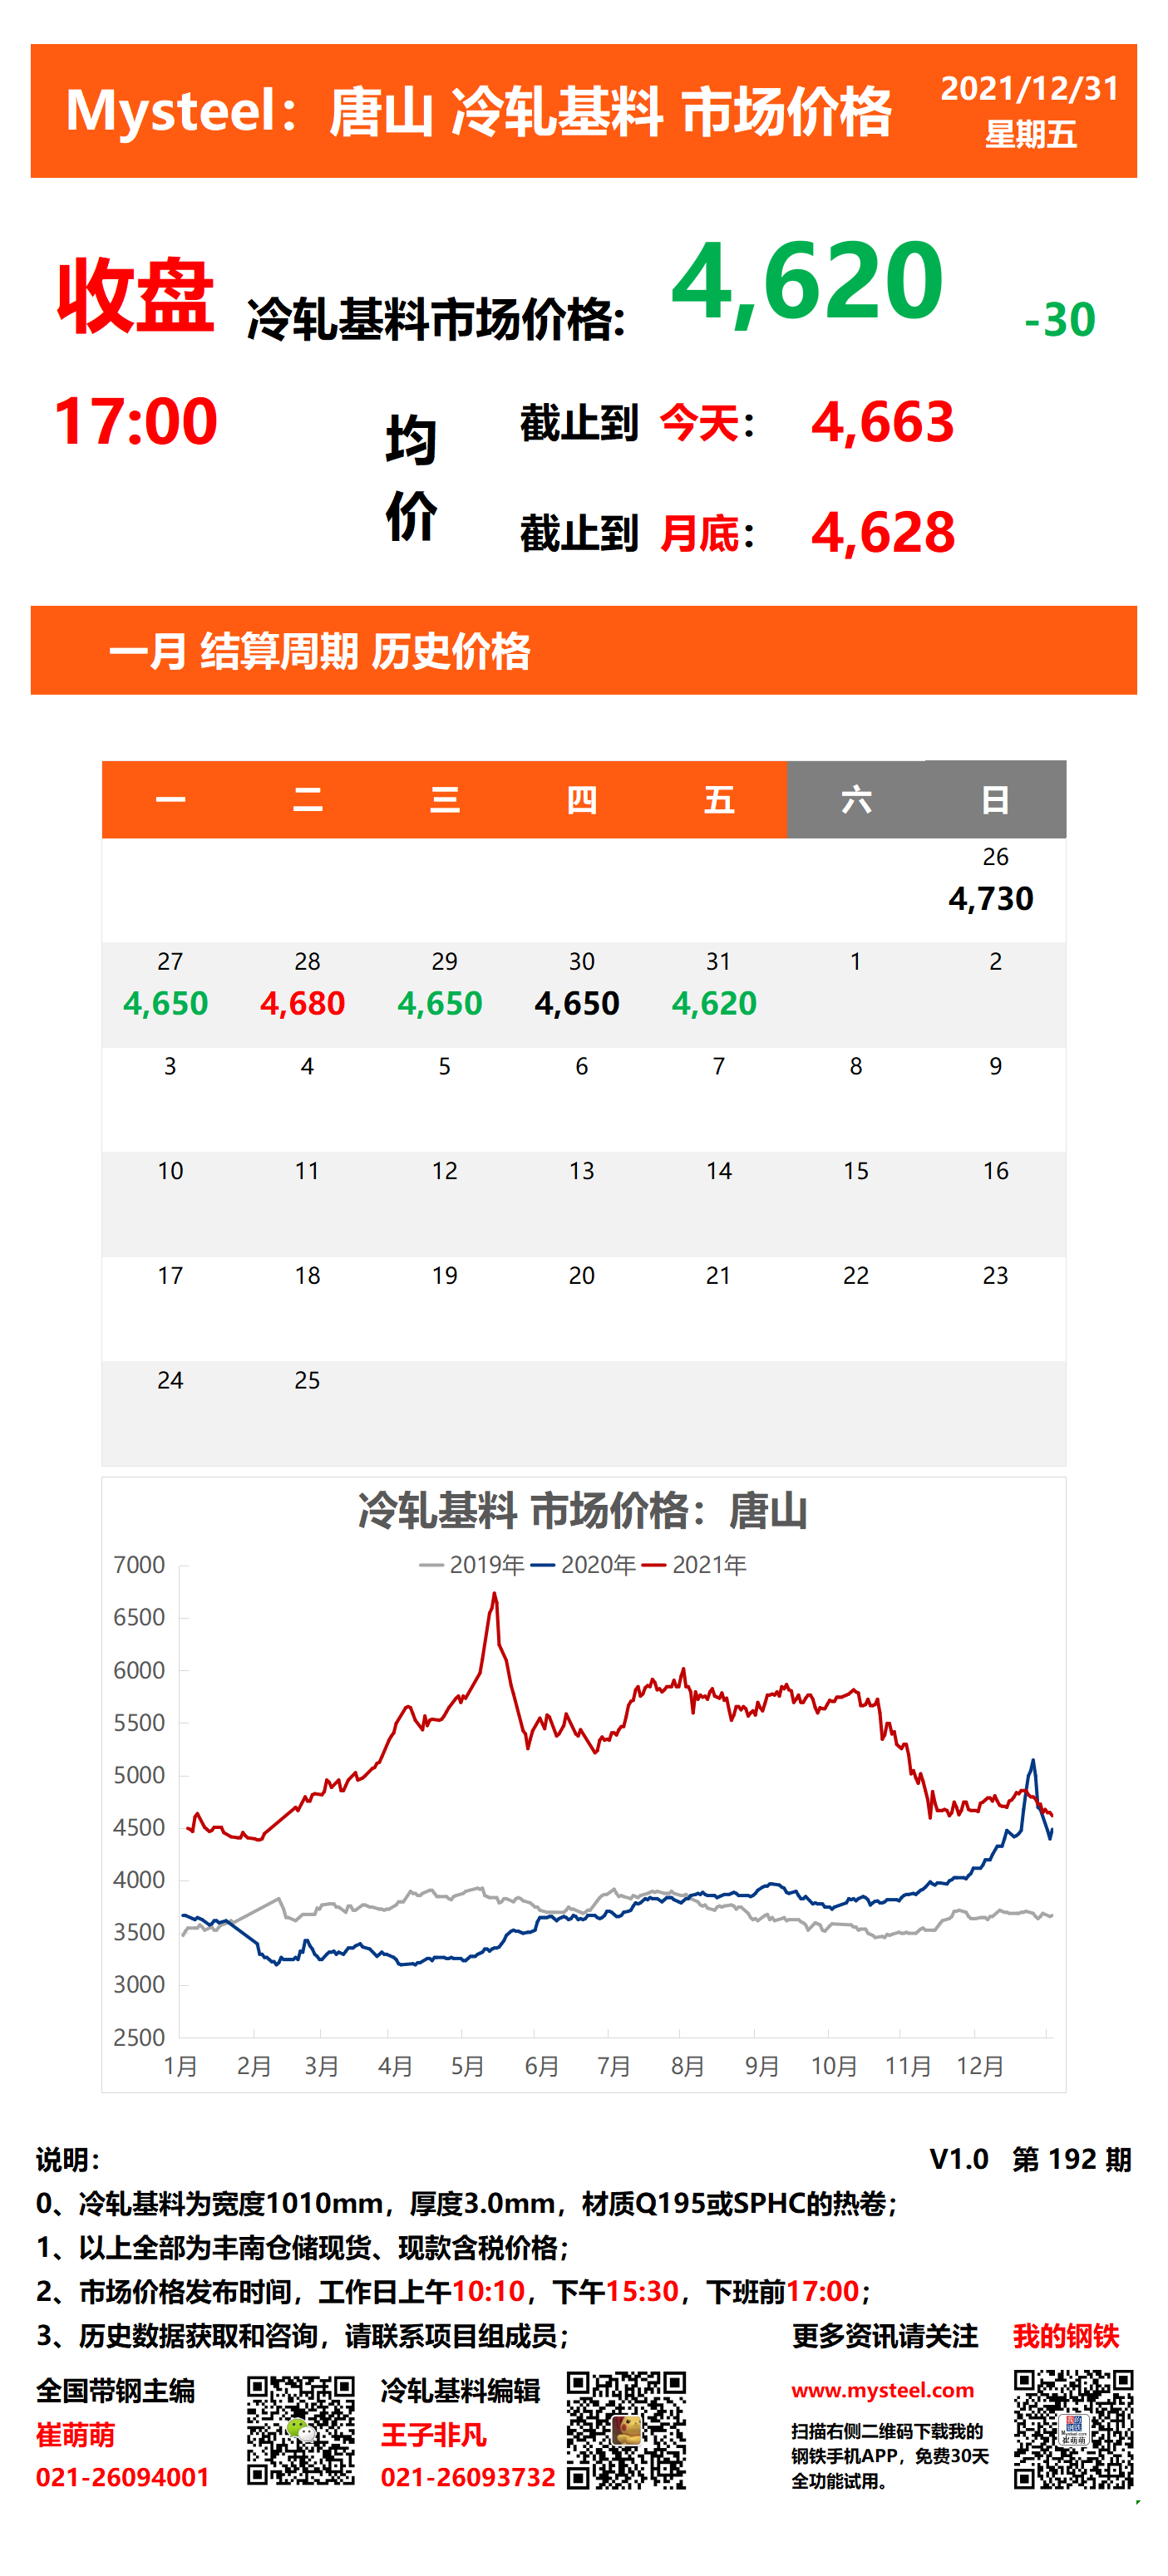Click the 2021 red line peak in May
The height and width of the screenshot is (2576, 1168).
494,1595
